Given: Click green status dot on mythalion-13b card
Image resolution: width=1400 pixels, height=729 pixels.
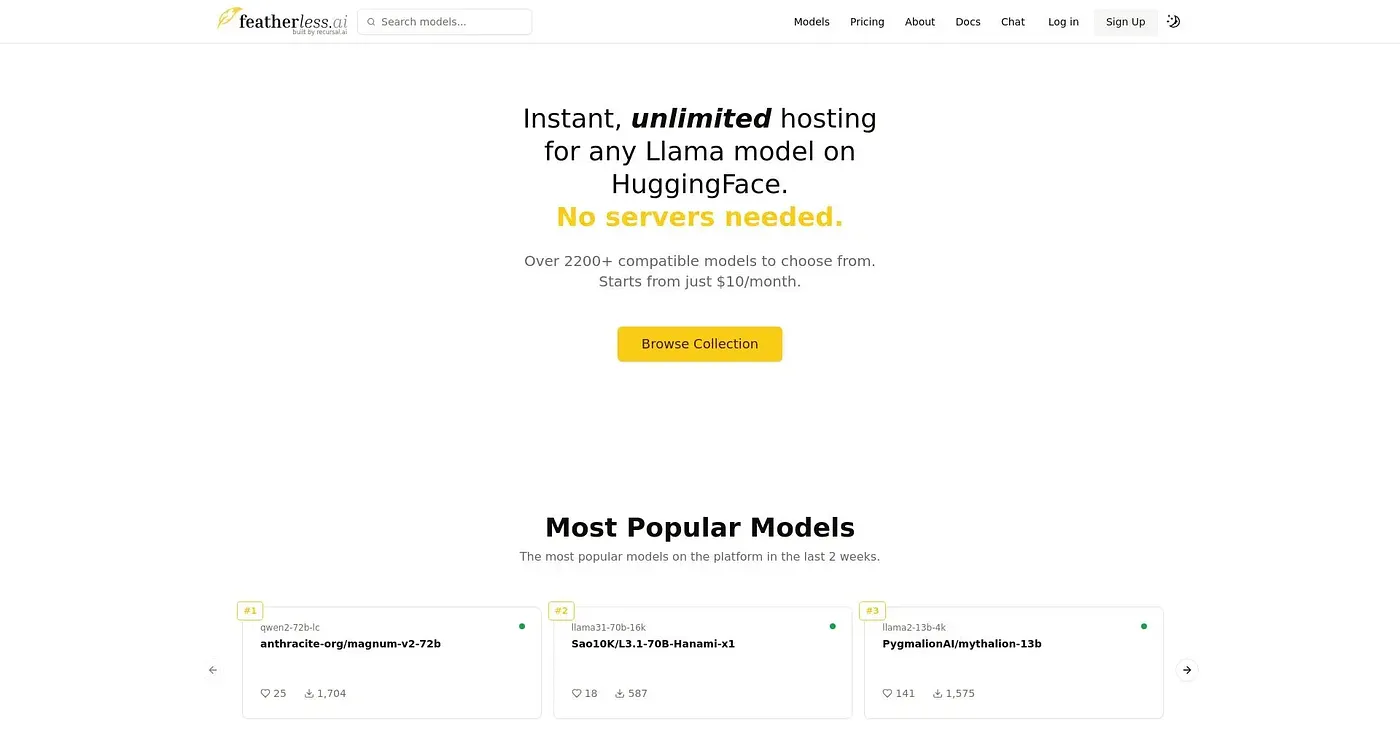Looking at the screenshot, I should (x=1144, y=626).
